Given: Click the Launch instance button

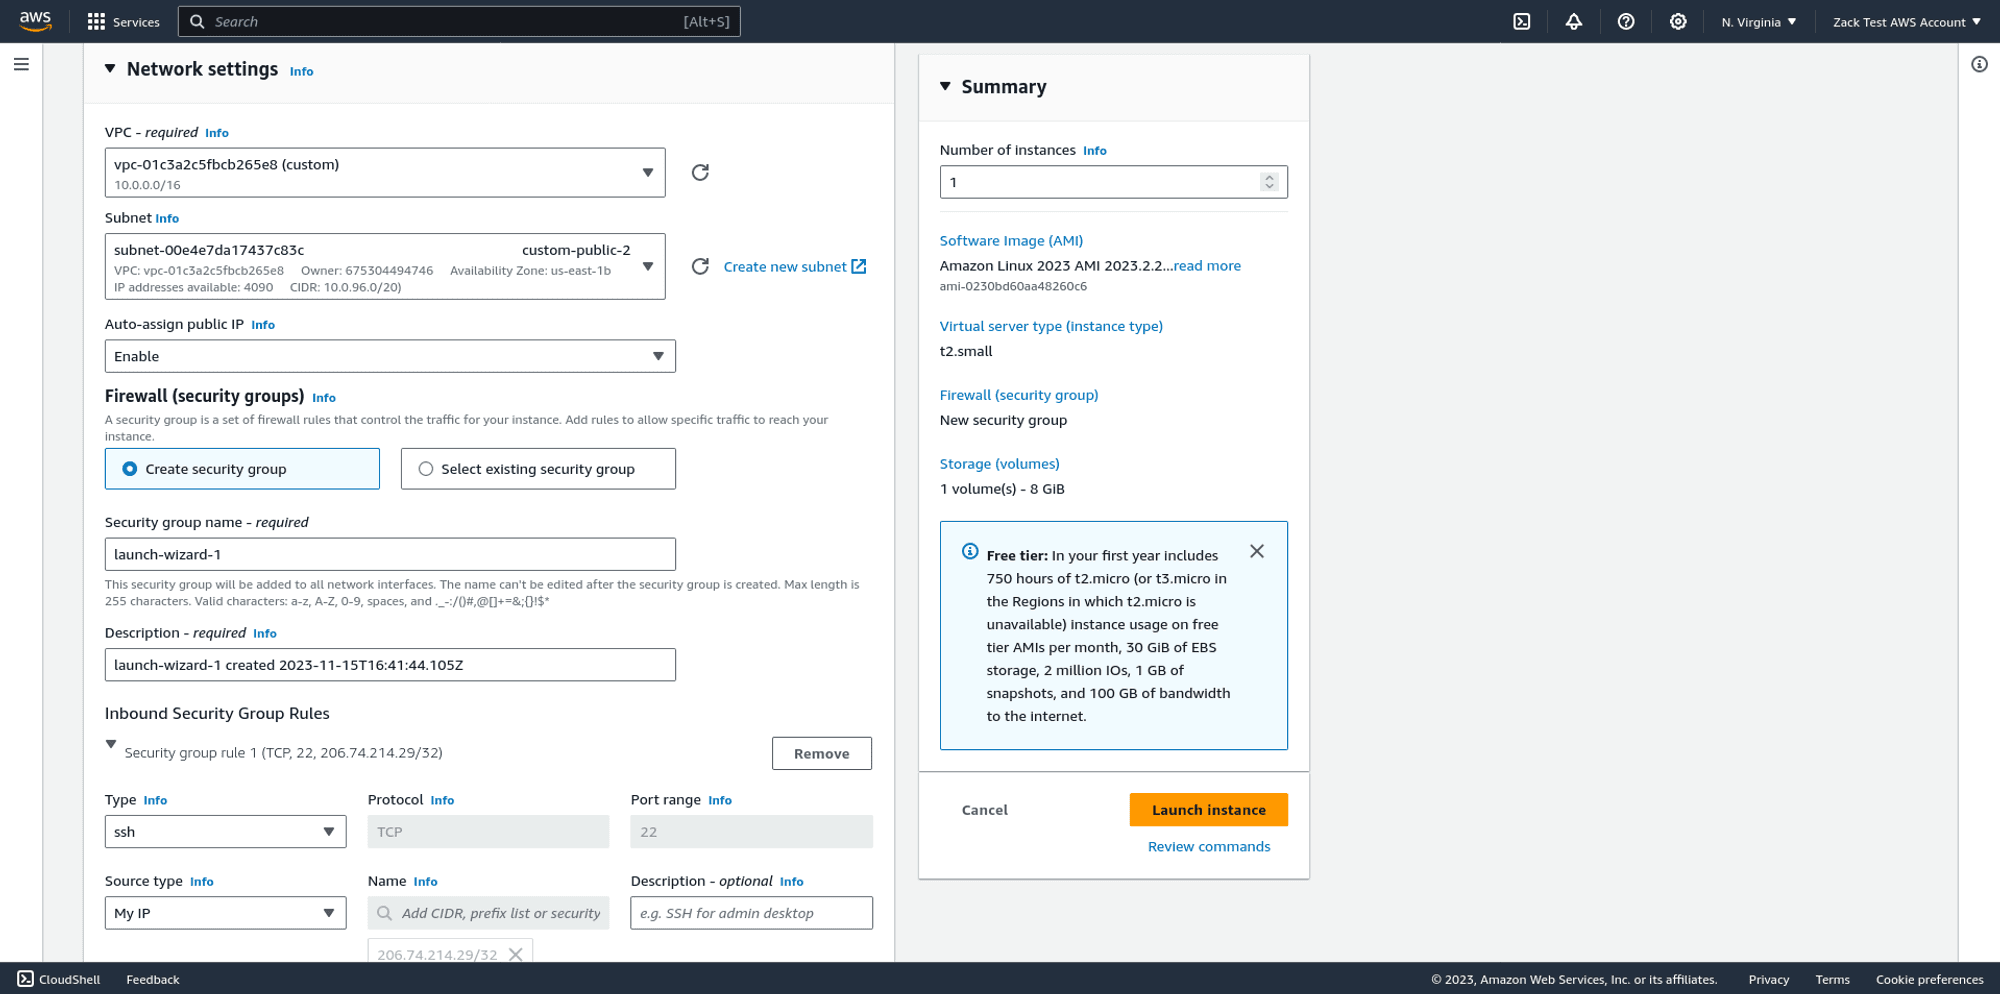Looking at the screenshot, I should [x=1208, y=809].
